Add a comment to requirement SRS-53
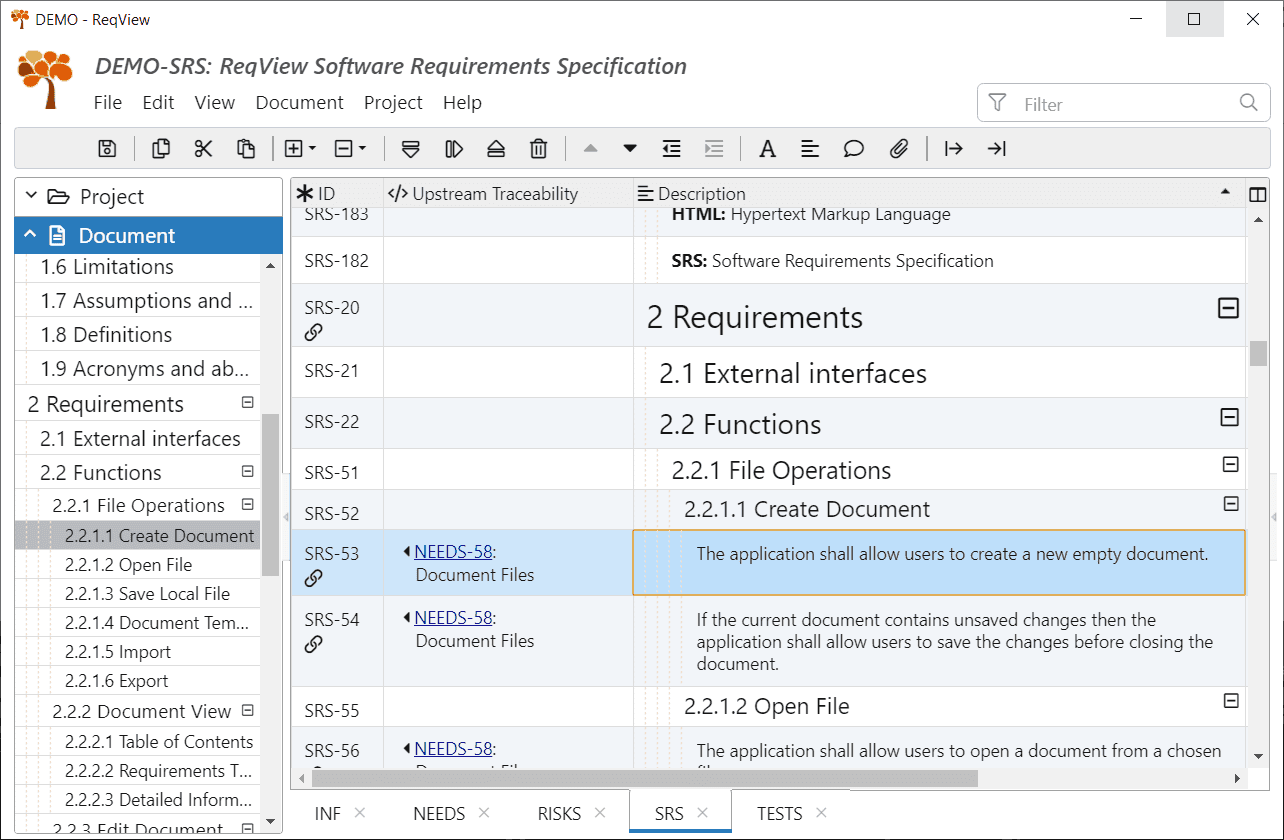Screen dimensions: 1284x840 853,148
